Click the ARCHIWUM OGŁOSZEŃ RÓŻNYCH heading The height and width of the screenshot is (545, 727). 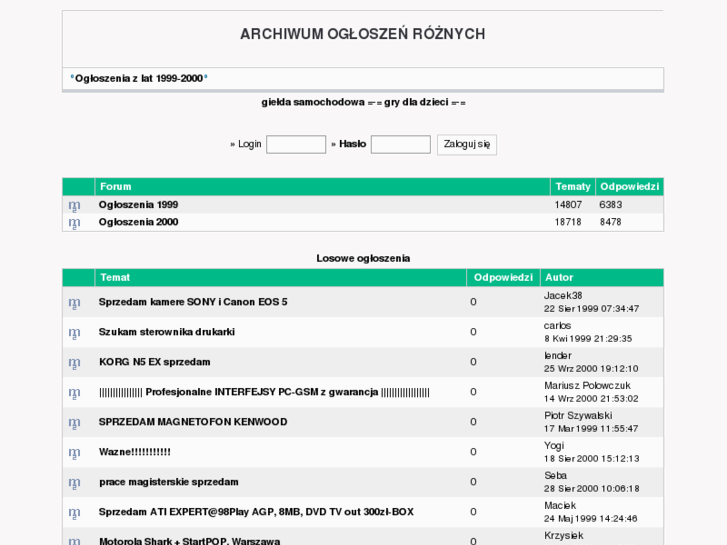(363, 34)
